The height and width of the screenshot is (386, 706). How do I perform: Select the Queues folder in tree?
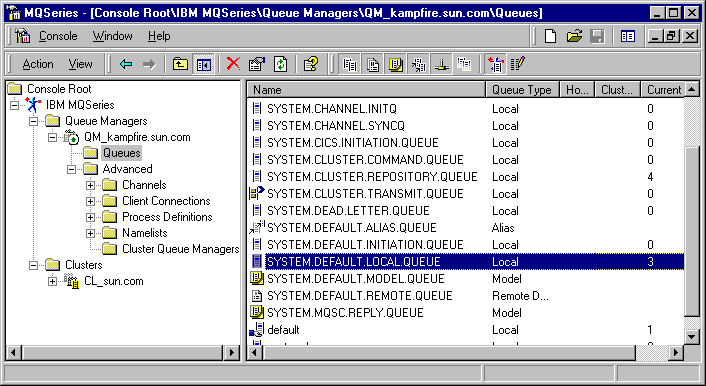(x=122, y=153)
